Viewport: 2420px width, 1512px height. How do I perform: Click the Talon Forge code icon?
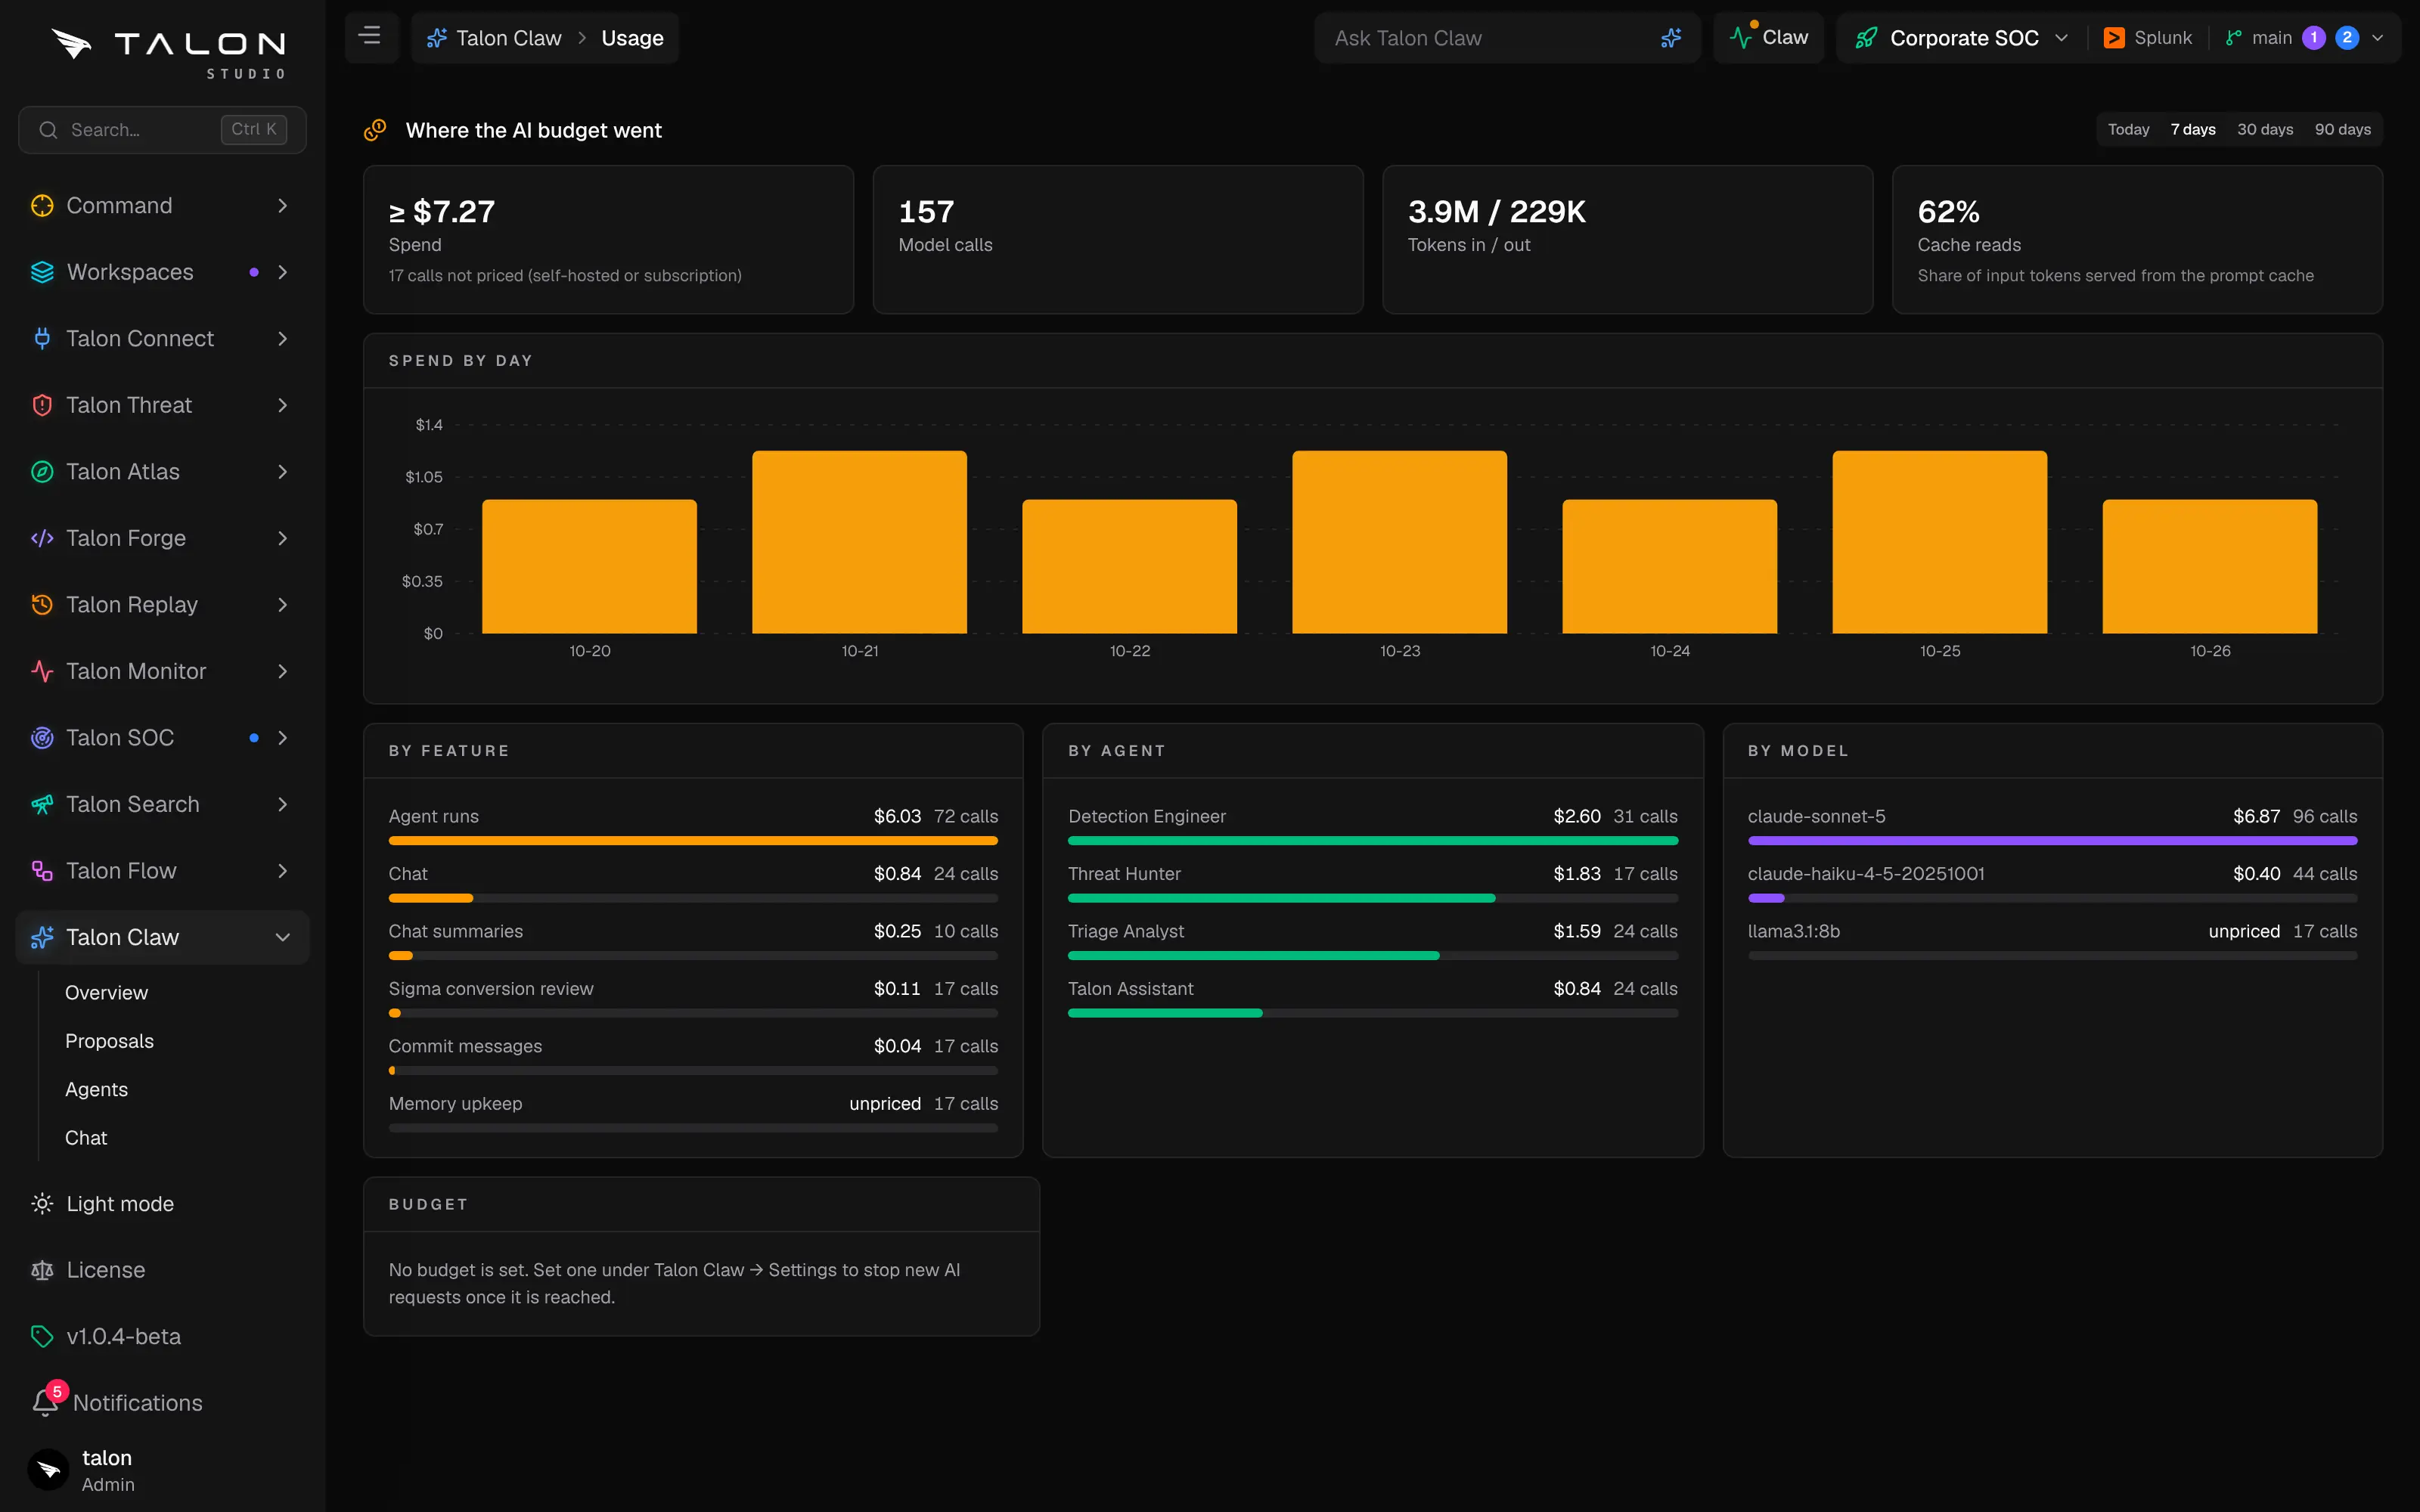click(x=42, y=538)
